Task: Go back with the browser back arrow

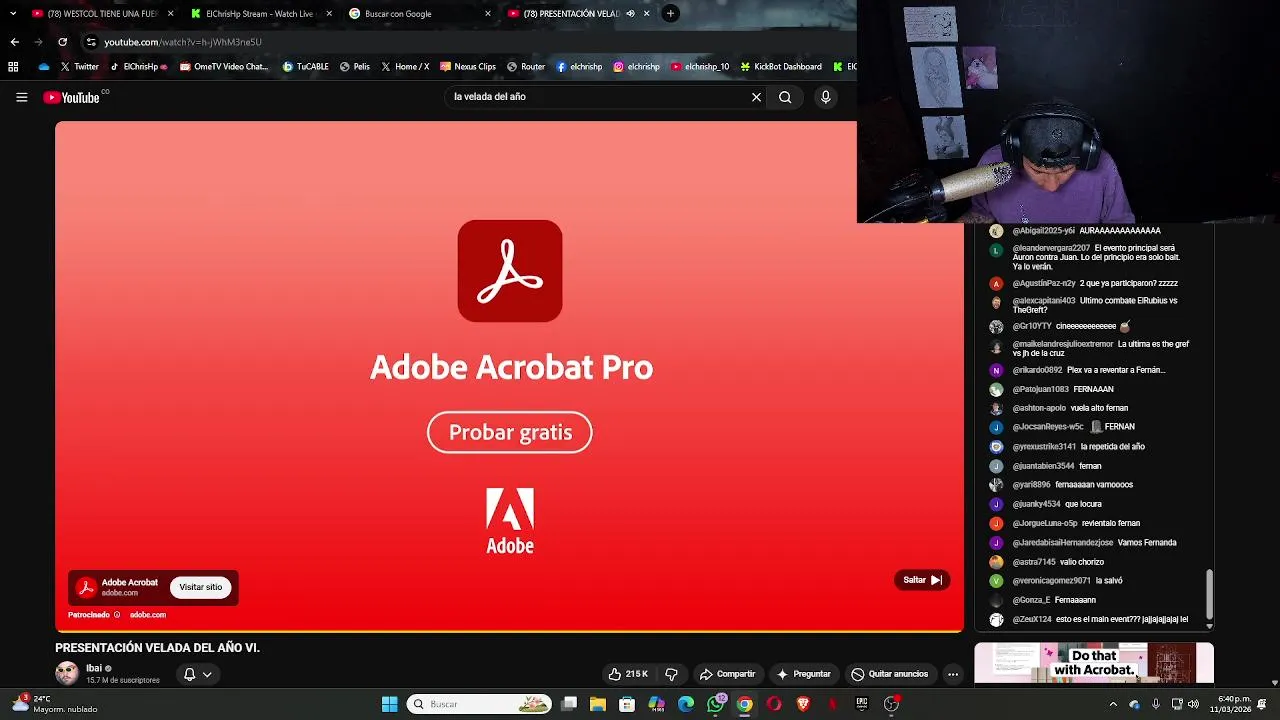Action: (x=14, y=42)
